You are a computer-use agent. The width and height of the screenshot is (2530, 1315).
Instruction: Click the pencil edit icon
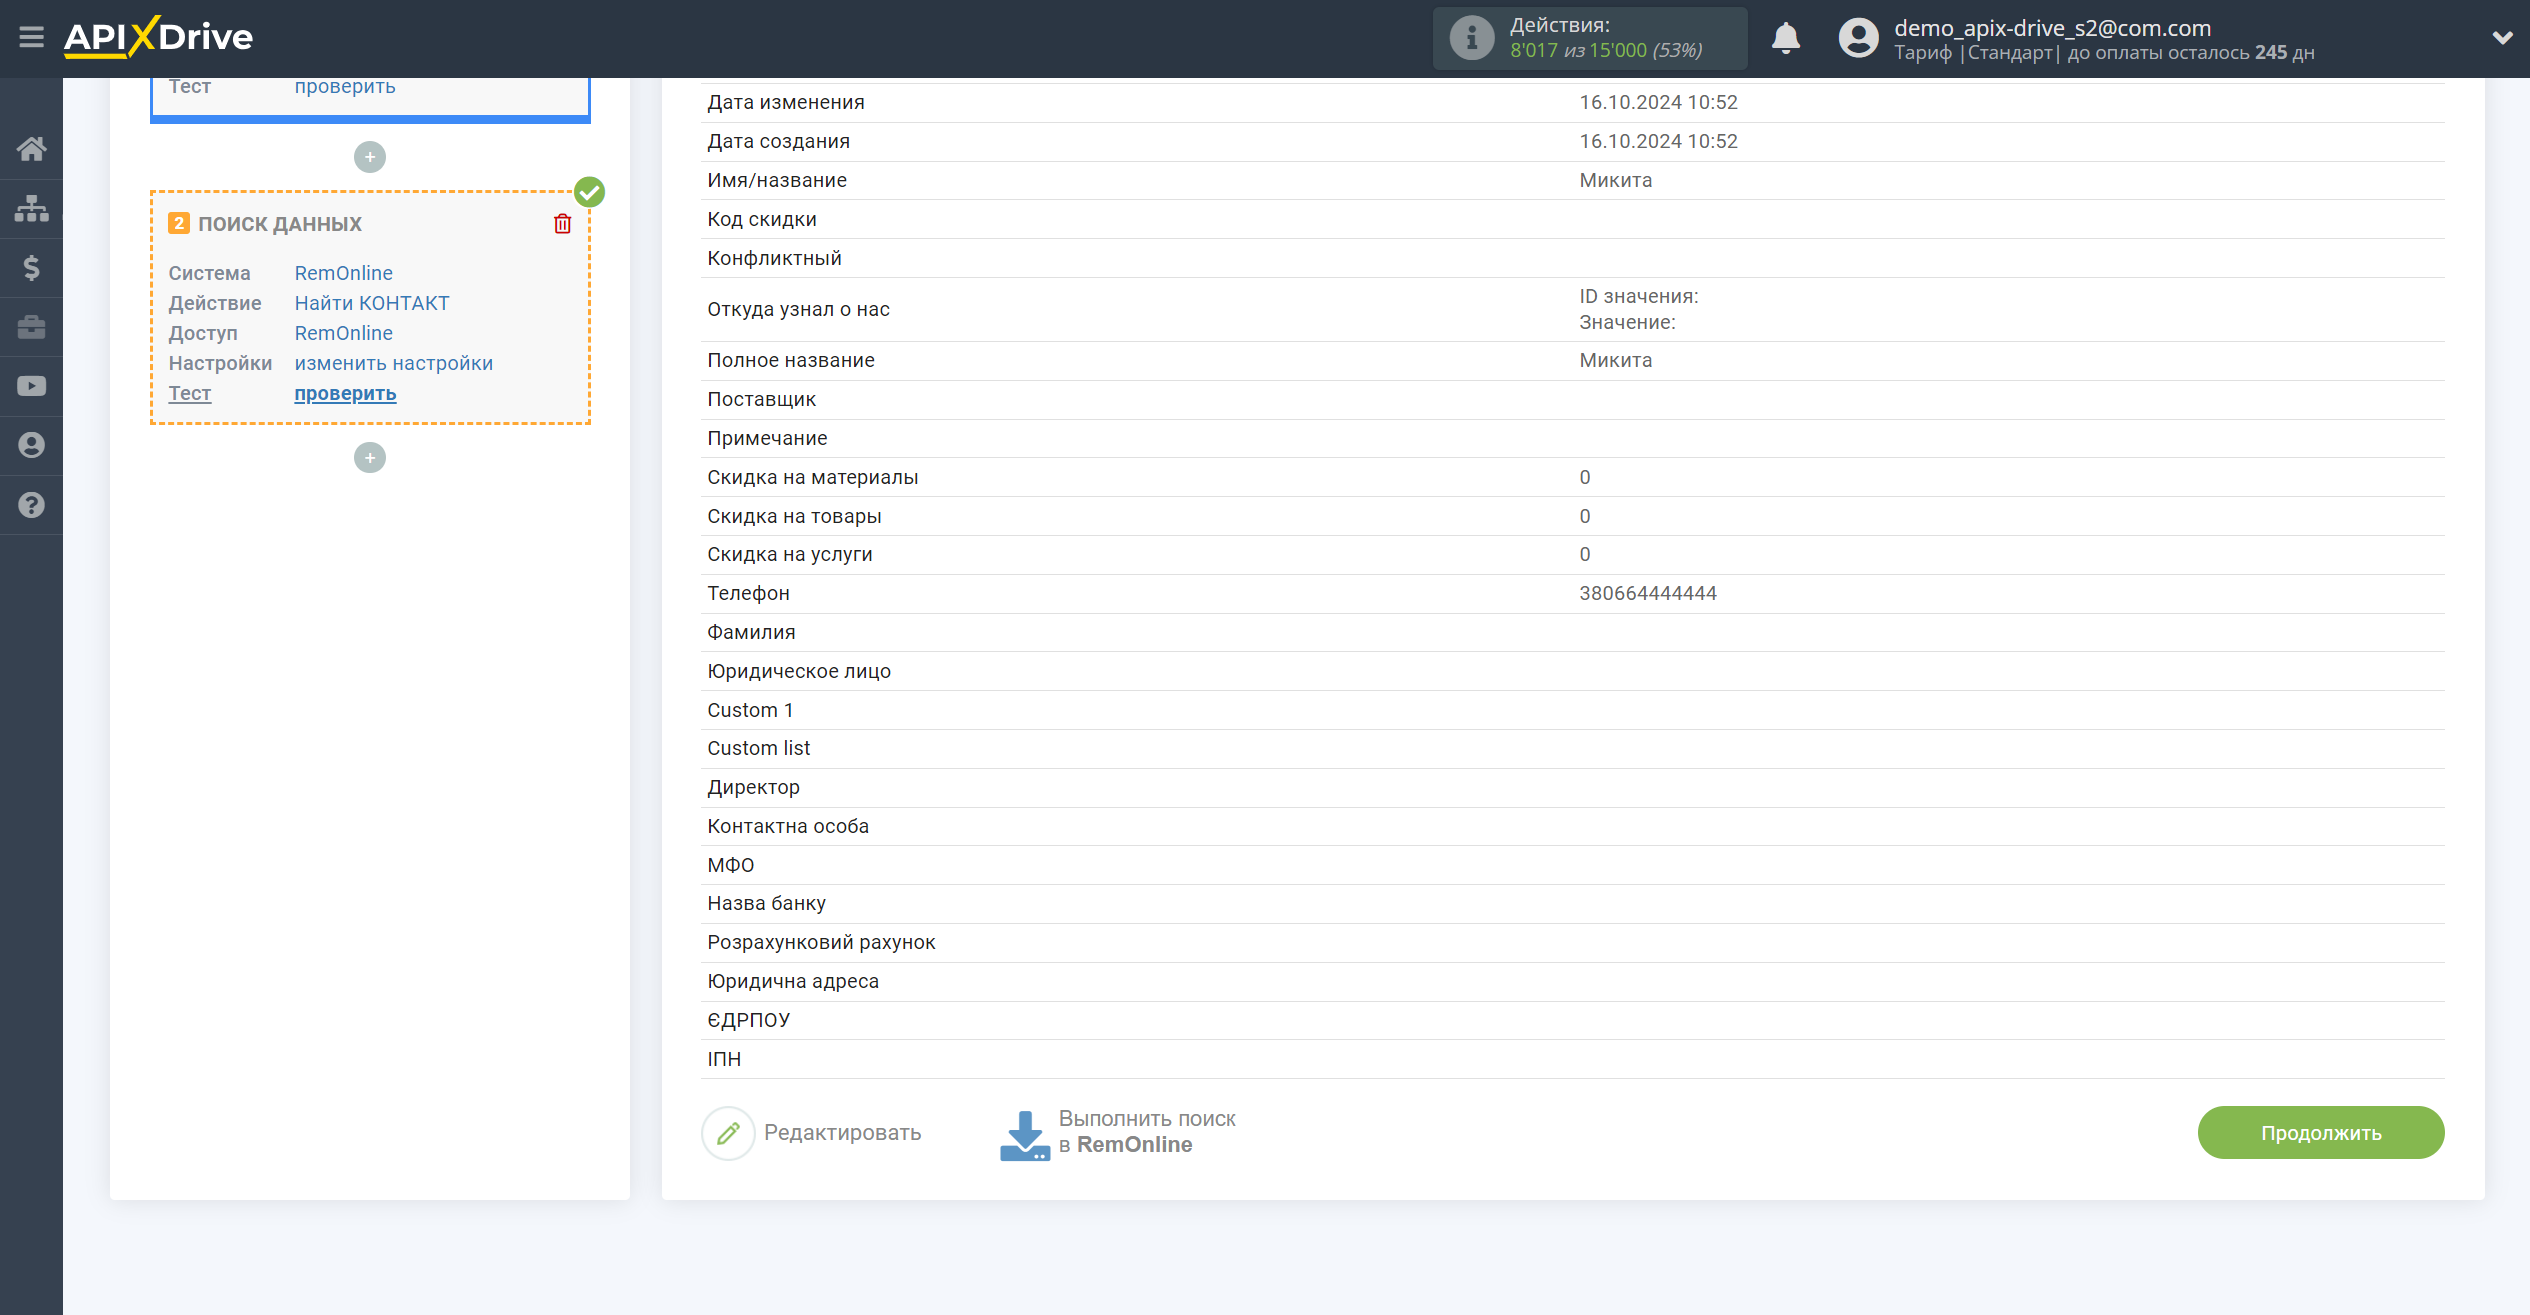728,1133
